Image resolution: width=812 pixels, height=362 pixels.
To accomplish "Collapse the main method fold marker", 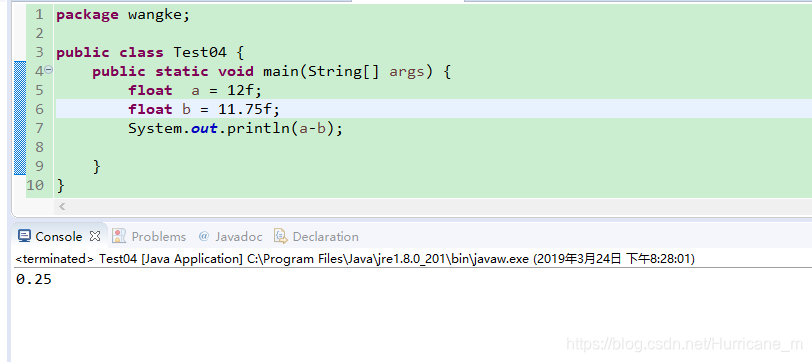I will (x=49, y=69).
